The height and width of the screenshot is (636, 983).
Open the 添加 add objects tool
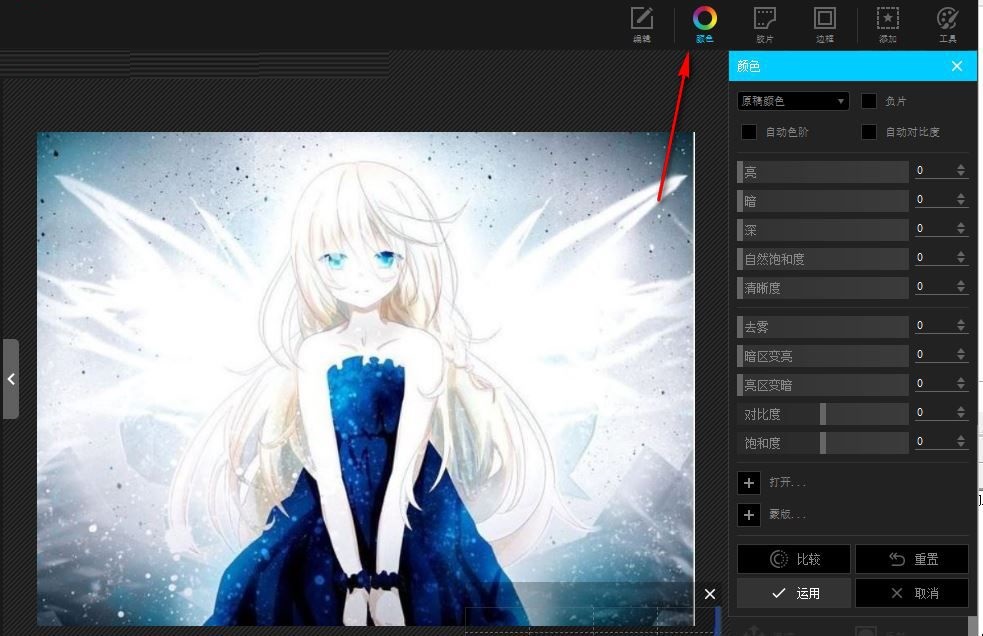click(x=887, y=24)
